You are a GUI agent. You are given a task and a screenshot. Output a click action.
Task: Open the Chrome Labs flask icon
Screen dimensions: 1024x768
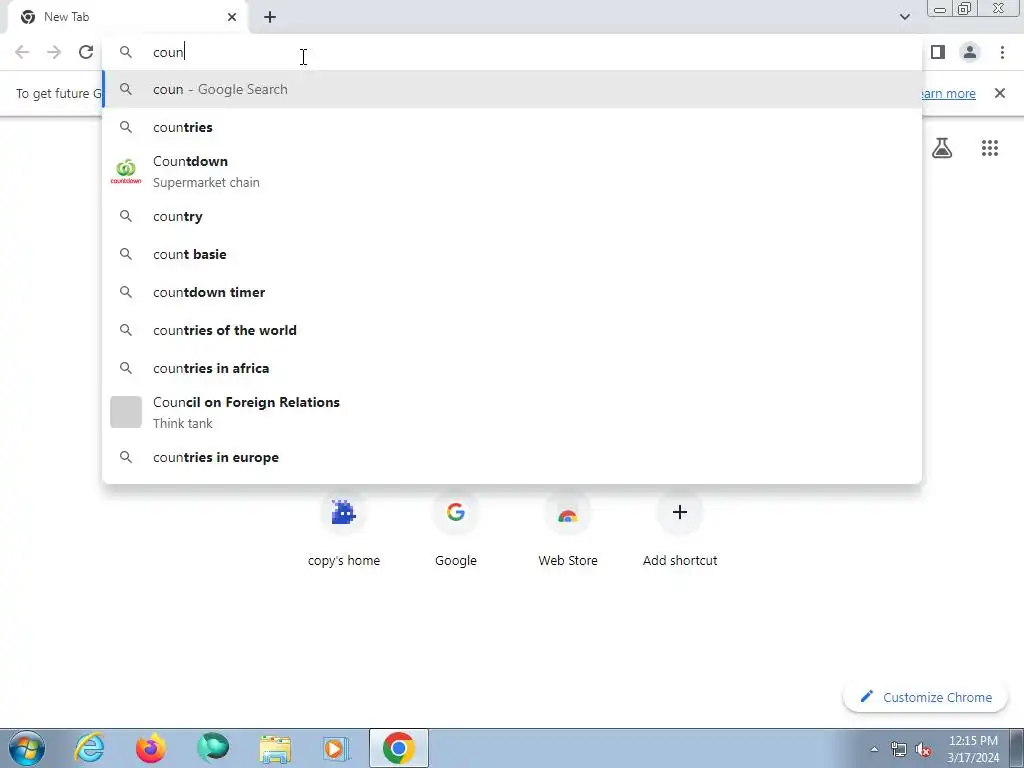coord(942,148)
